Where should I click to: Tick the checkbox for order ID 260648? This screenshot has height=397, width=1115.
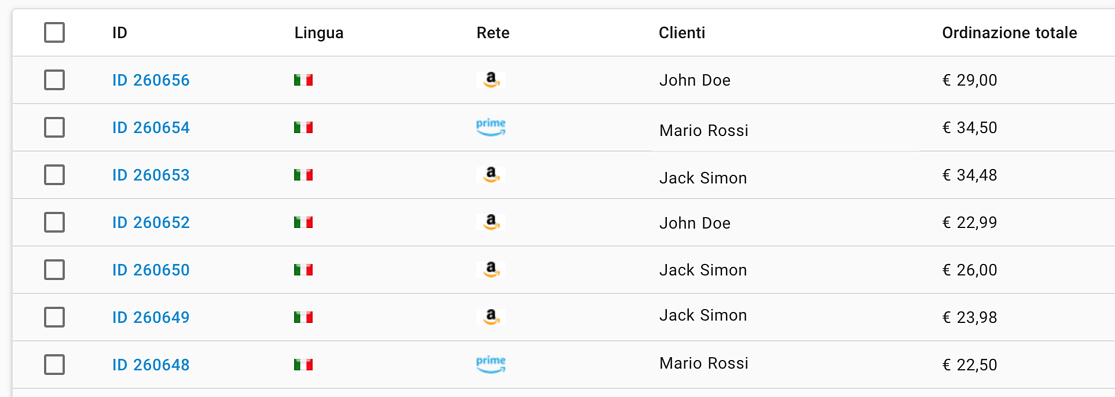click(x=54, y=365)
